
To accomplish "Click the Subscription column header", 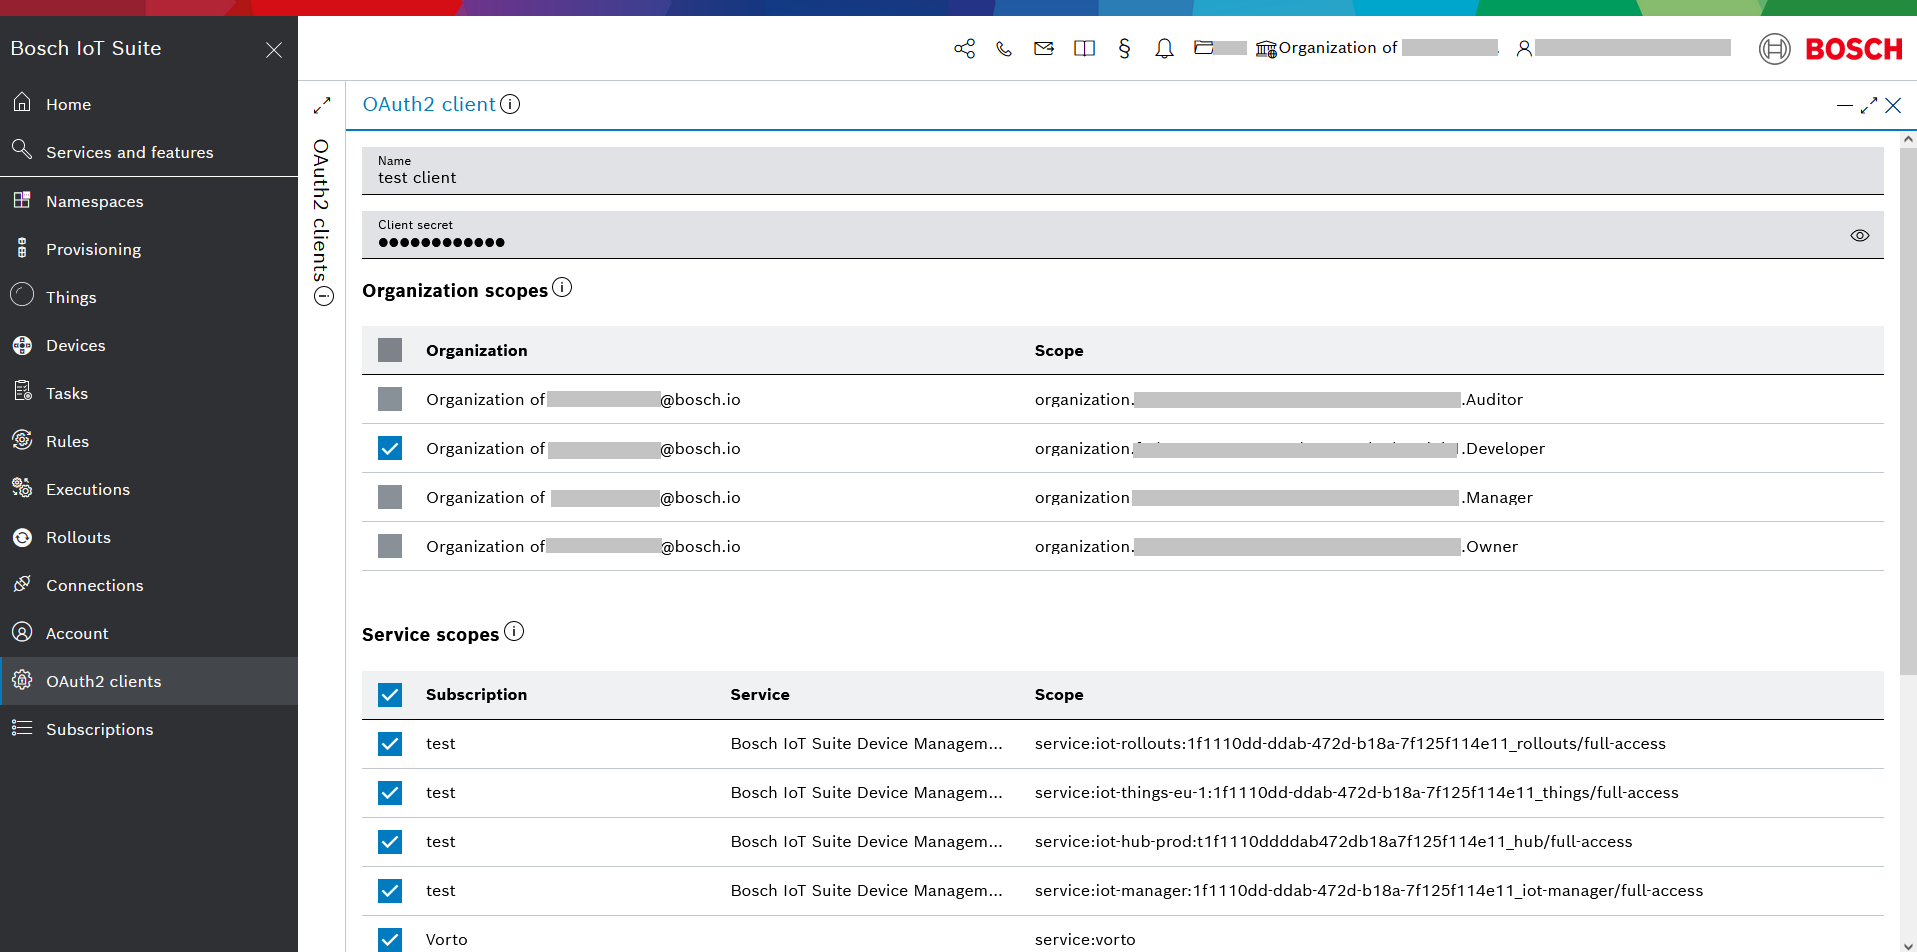I will (476, 694).
